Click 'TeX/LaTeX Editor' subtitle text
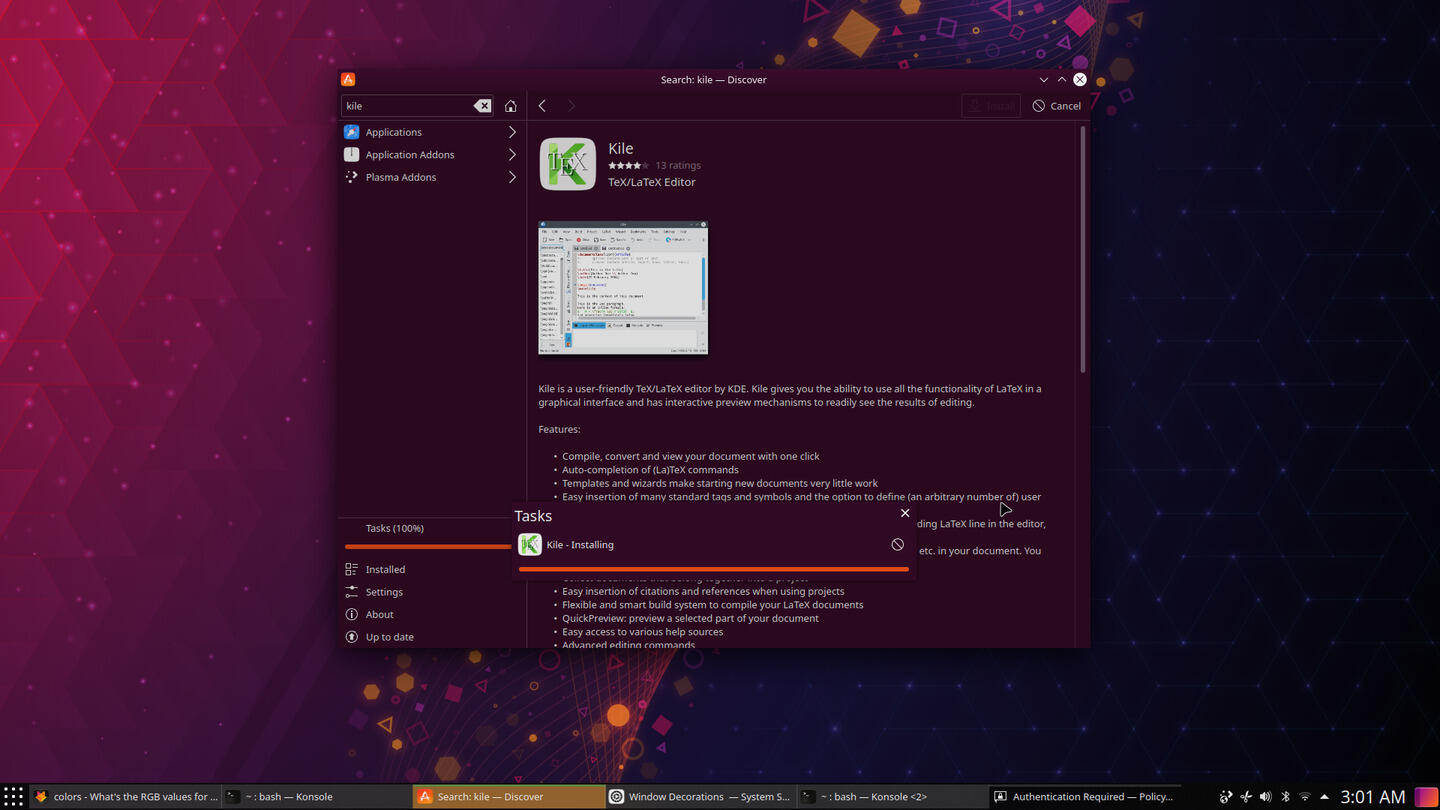 [x=652, y=182]
